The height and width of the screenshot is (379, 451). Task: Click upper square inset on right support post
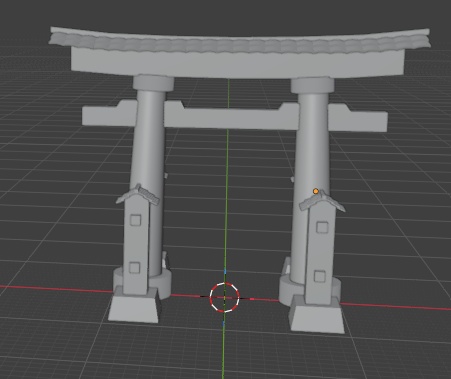(x=322, y=227)
